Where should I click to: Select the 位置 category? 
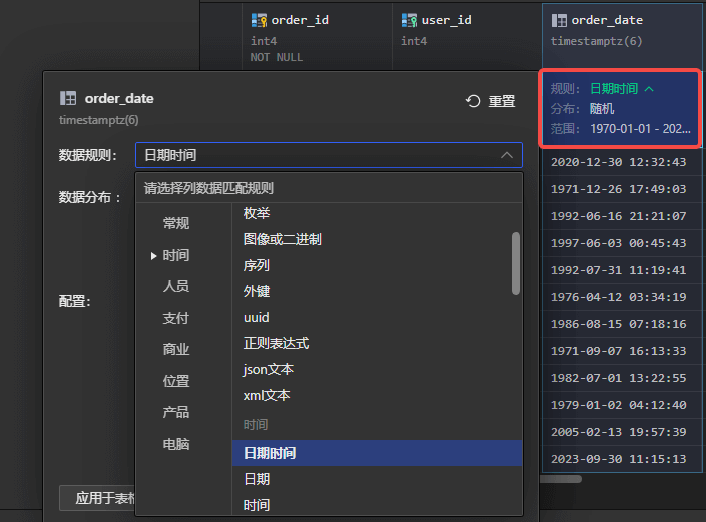(x=176, y=381)
